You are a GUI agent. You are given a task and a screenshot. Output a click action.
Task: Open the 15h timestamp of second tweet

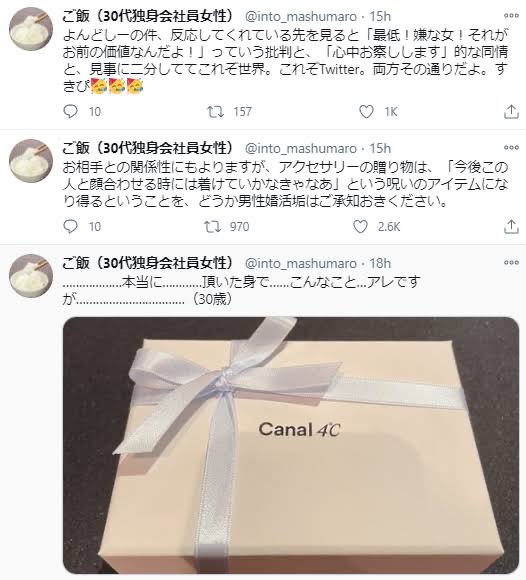[380, 148]
